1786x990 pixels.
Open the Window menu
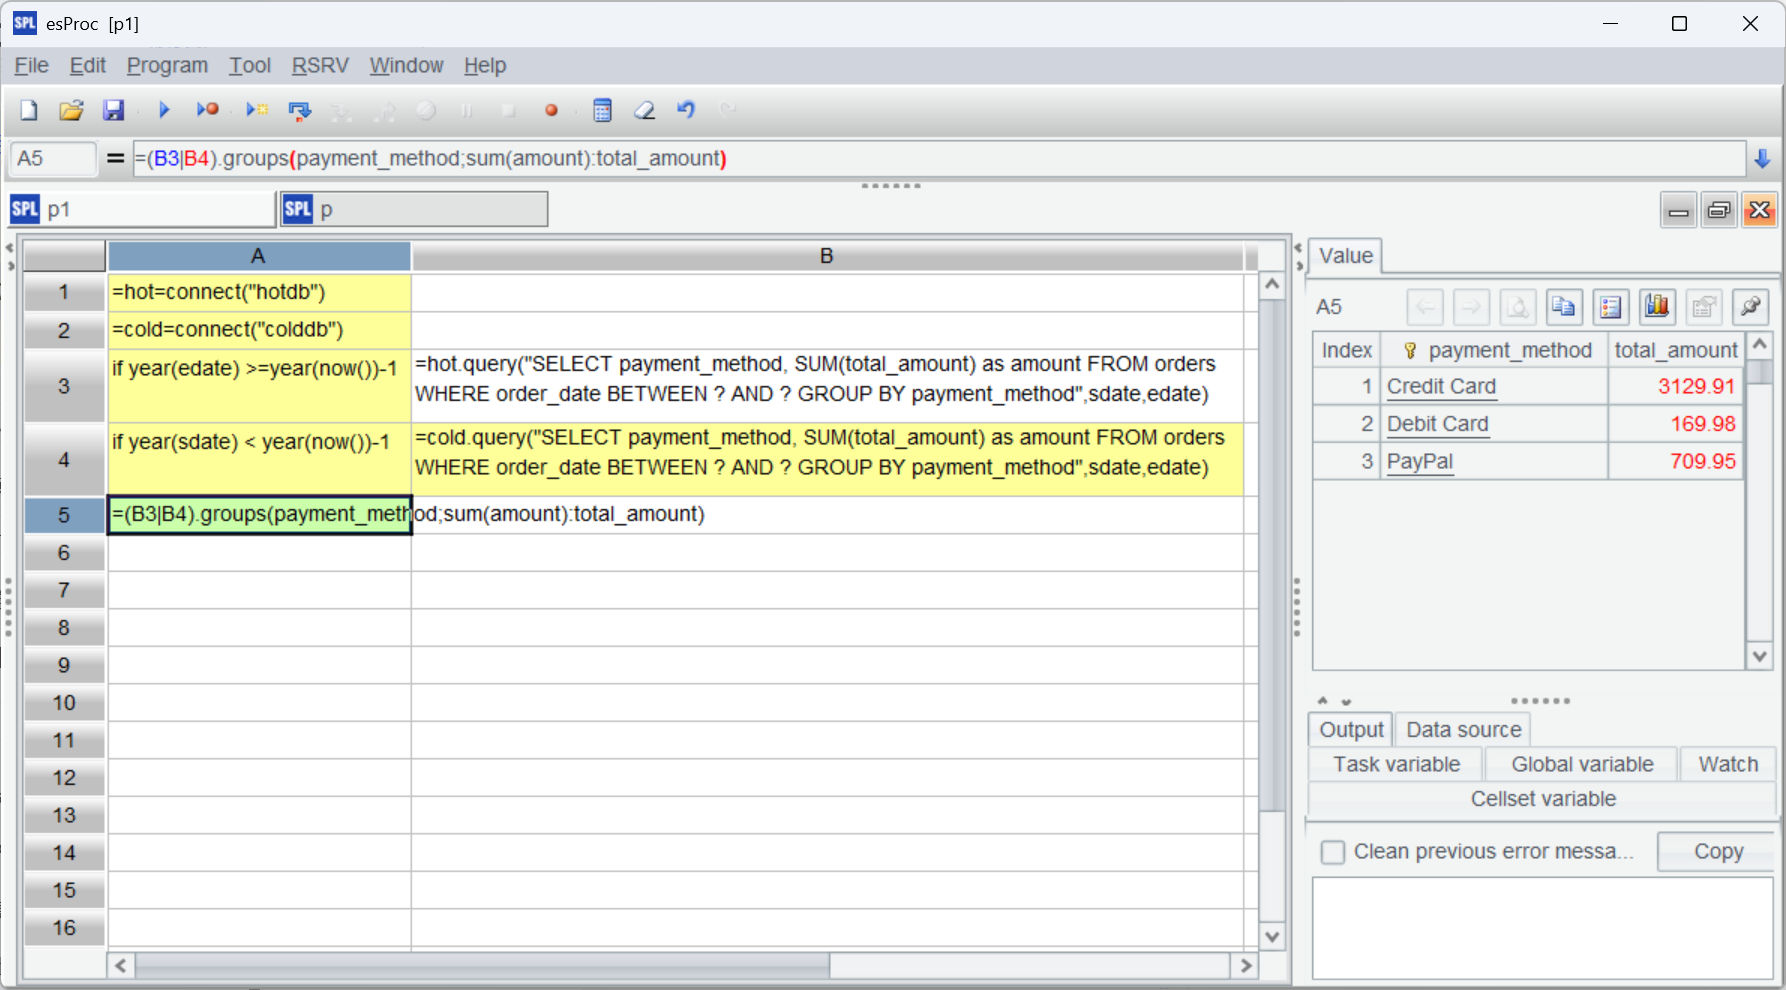click(x=406, y=66)
